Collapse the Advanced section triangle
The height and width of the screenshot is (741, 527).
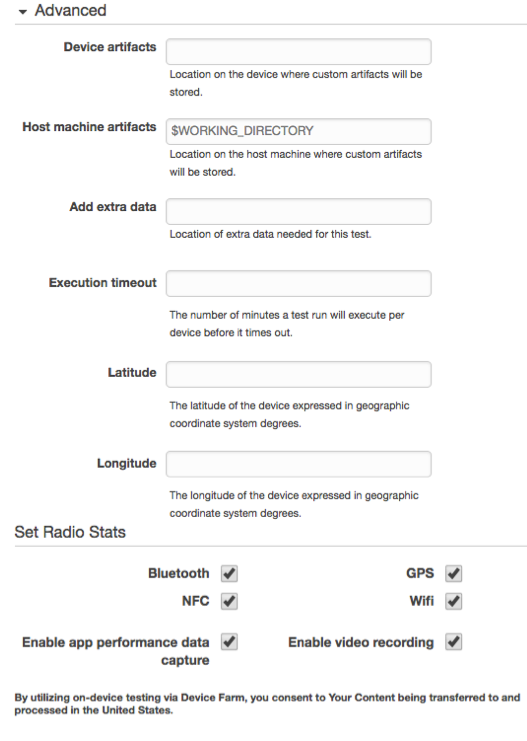pos(22,12)
